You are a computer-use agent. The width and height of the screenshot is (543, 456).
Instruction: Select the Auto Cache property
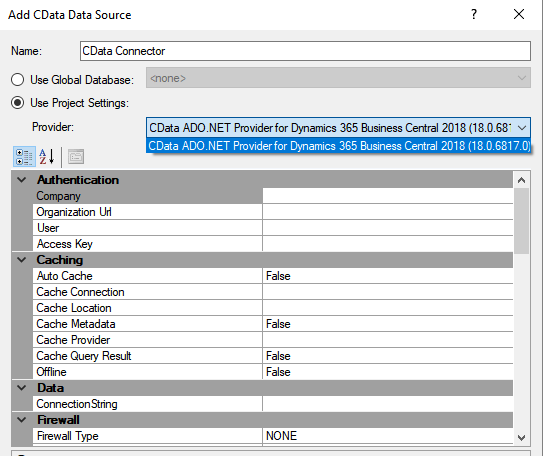point(148,276)
